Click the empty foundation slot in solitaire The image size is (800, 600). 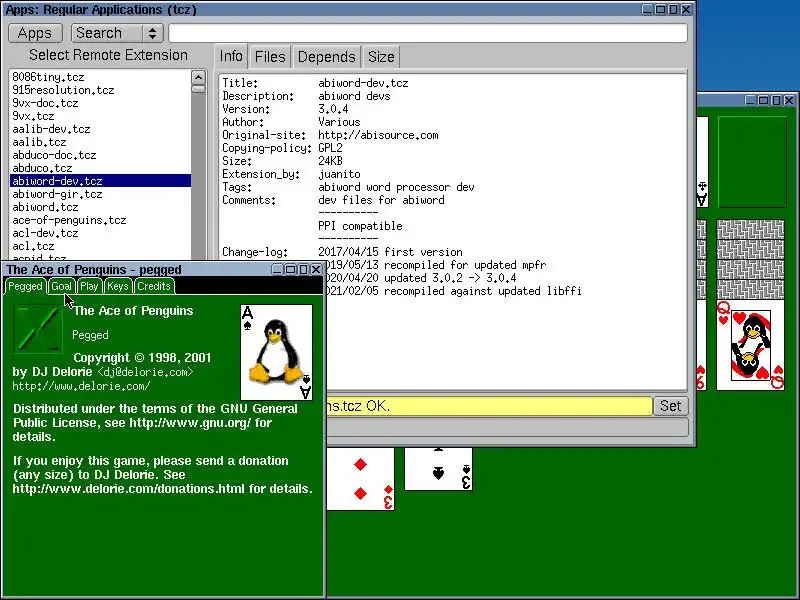coord(753,162)
